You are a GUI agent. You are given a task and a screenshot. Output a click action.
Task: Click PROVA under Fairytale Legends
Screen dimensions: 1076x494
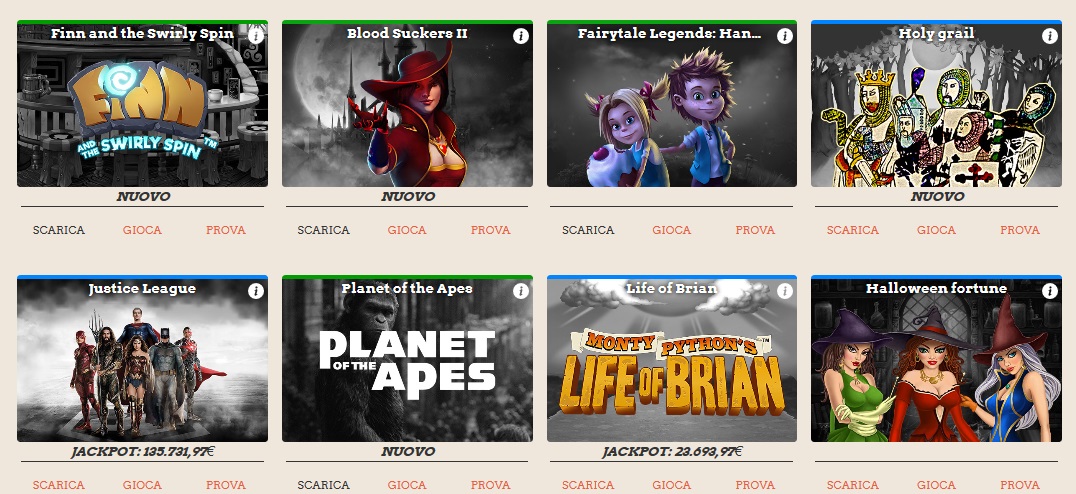tap(755, 230)
